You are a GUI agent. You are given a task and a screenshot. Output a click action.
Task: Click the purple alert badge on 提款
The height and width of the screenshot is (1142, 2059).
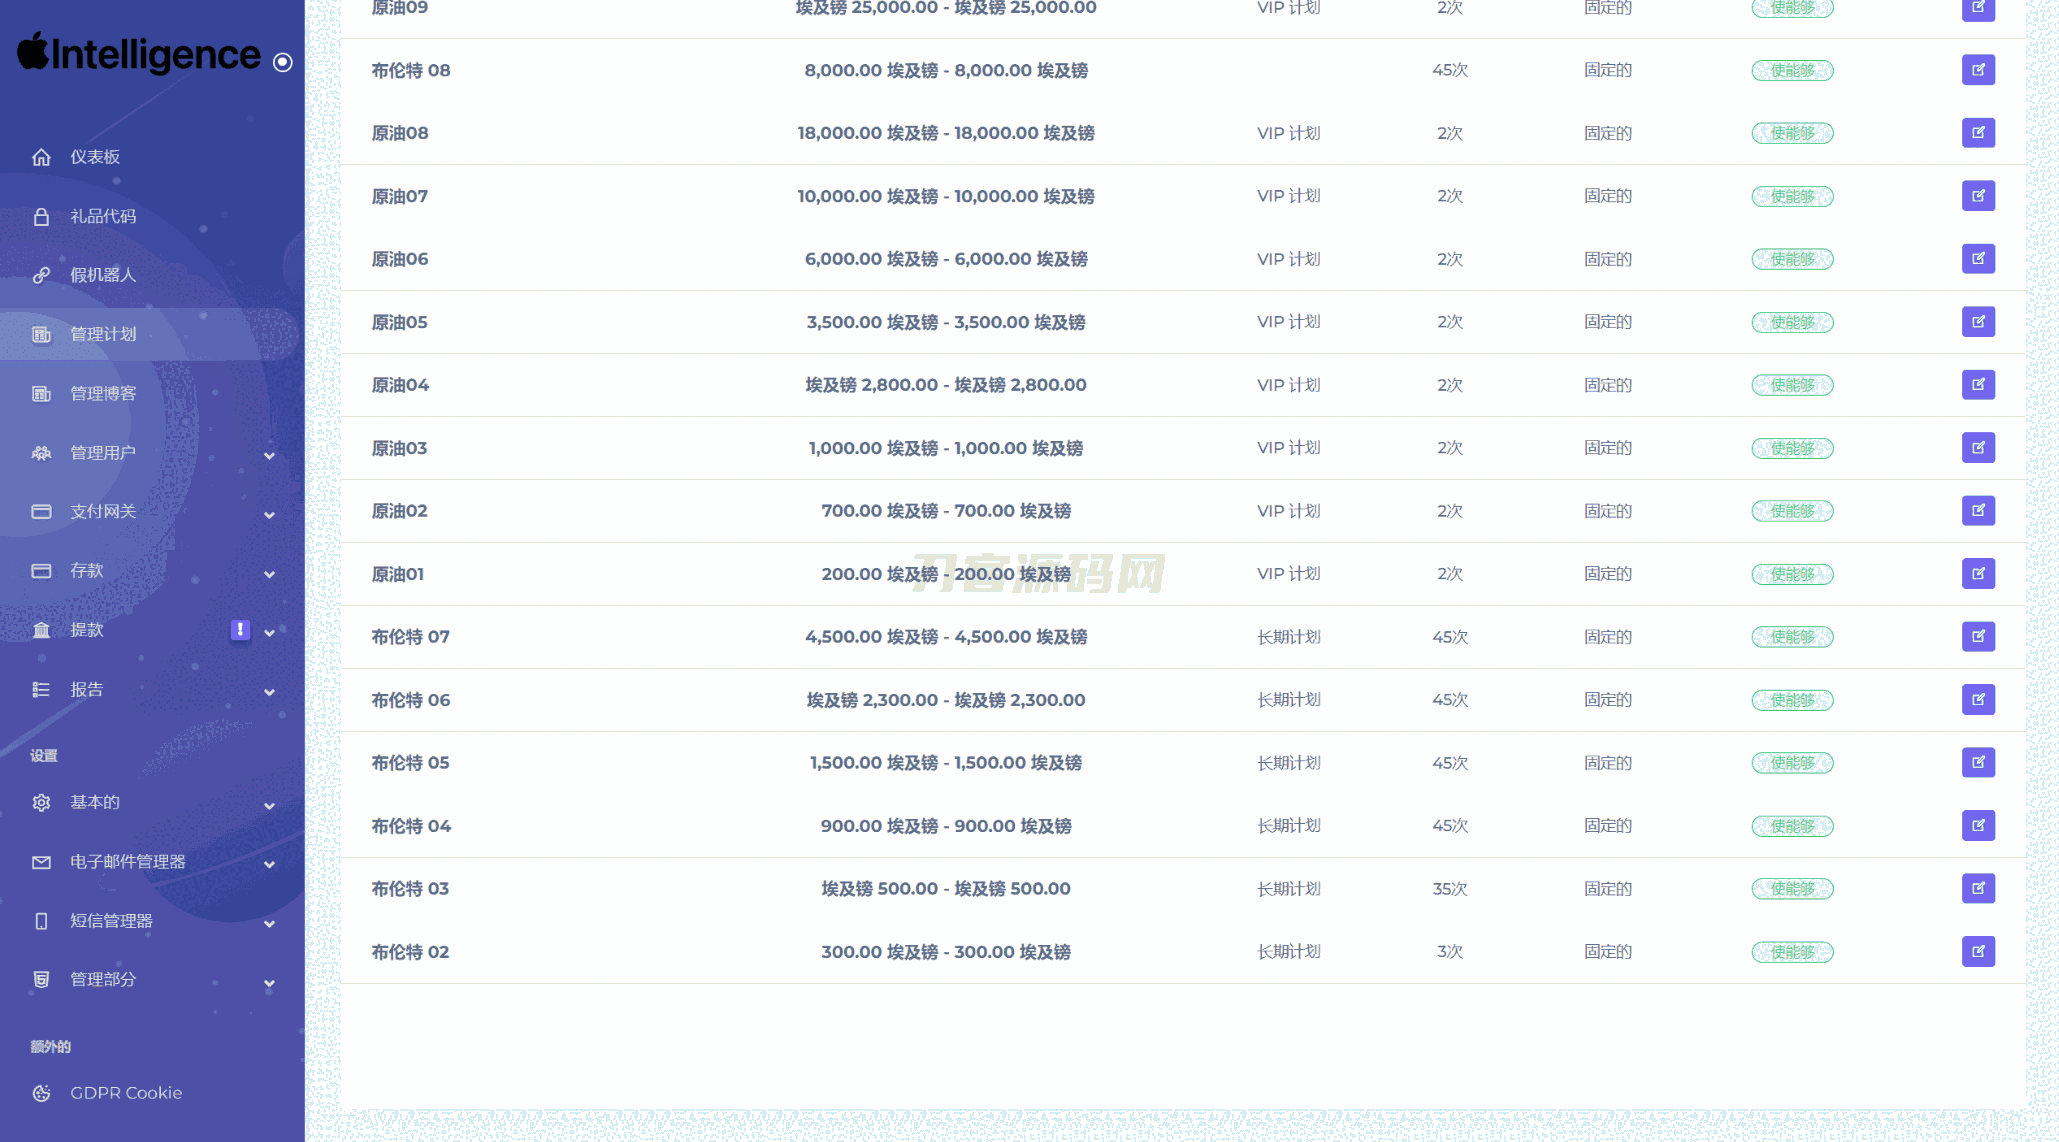tap(240, 629)
